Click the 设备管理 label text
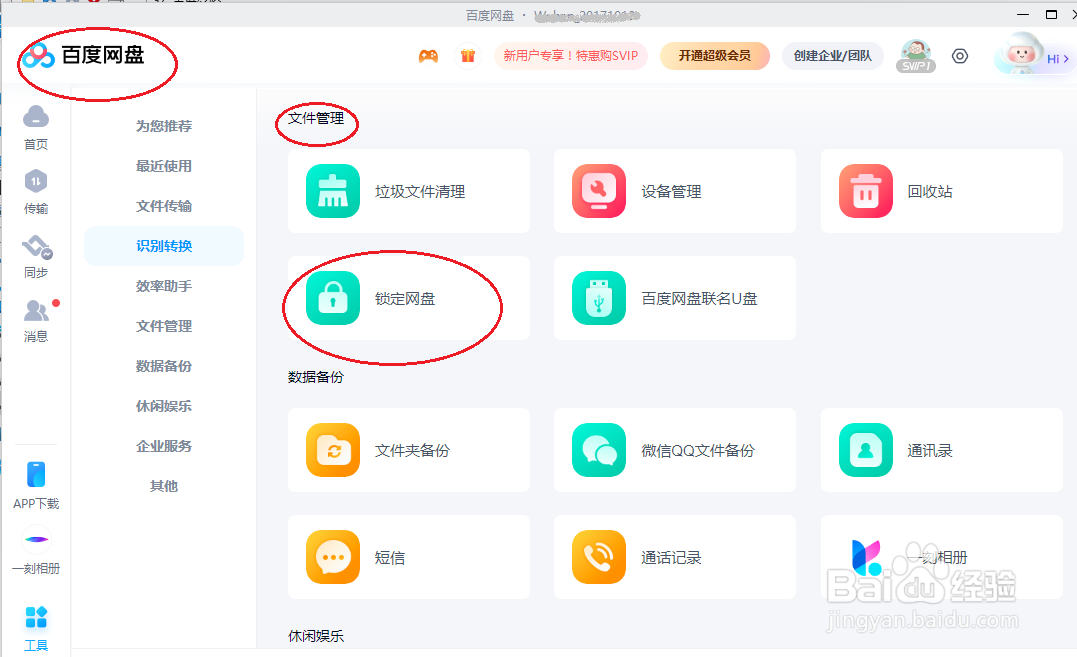The height and width of the screenshot is (657, 1077). pos(671,192)
